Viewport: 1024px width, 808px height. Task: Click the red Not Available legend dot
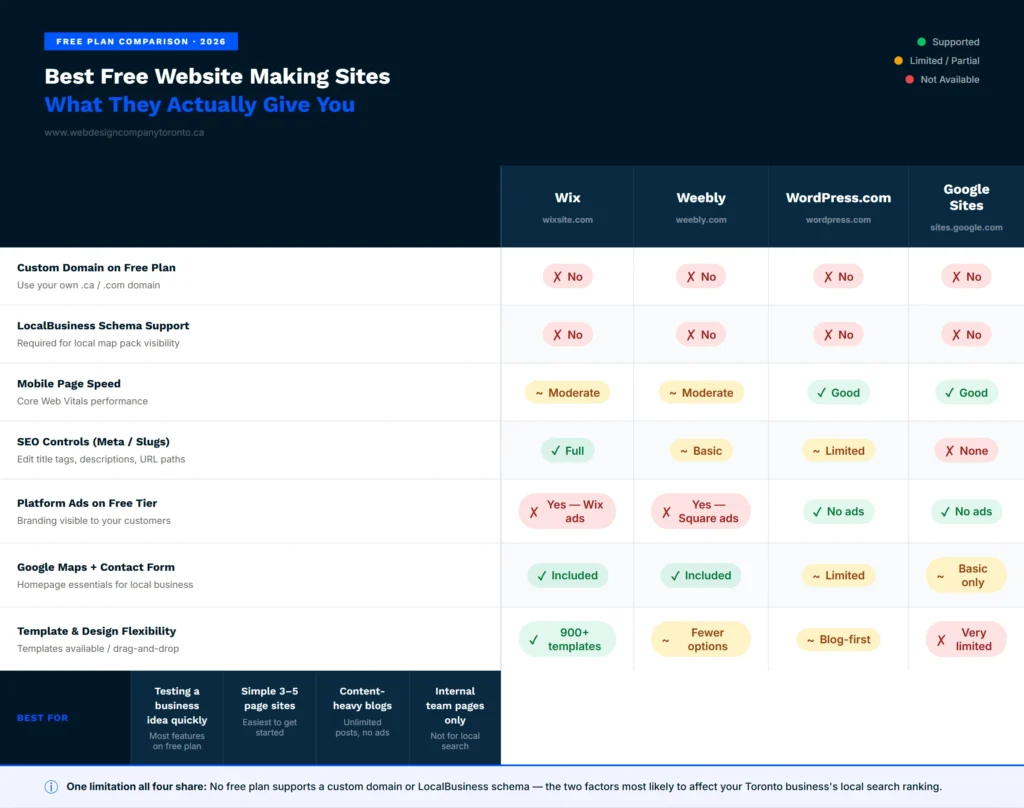tap(909, 80)
